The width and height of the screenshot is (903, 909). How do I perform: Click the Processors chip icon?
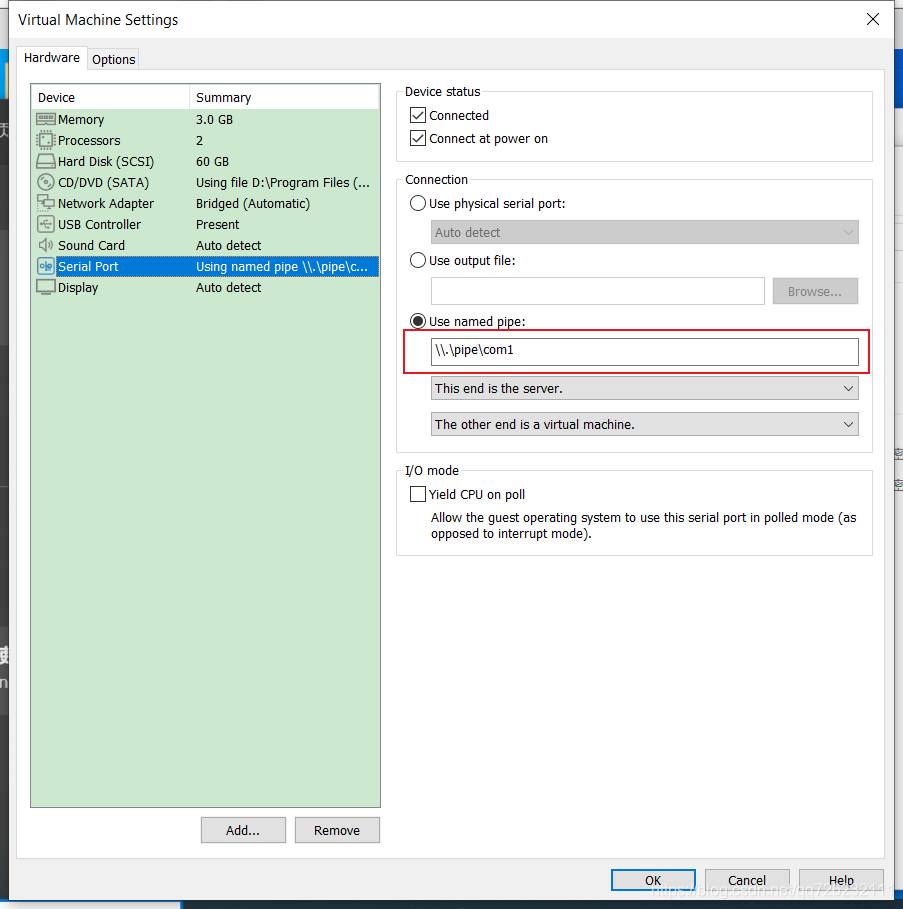click(45, 140)
